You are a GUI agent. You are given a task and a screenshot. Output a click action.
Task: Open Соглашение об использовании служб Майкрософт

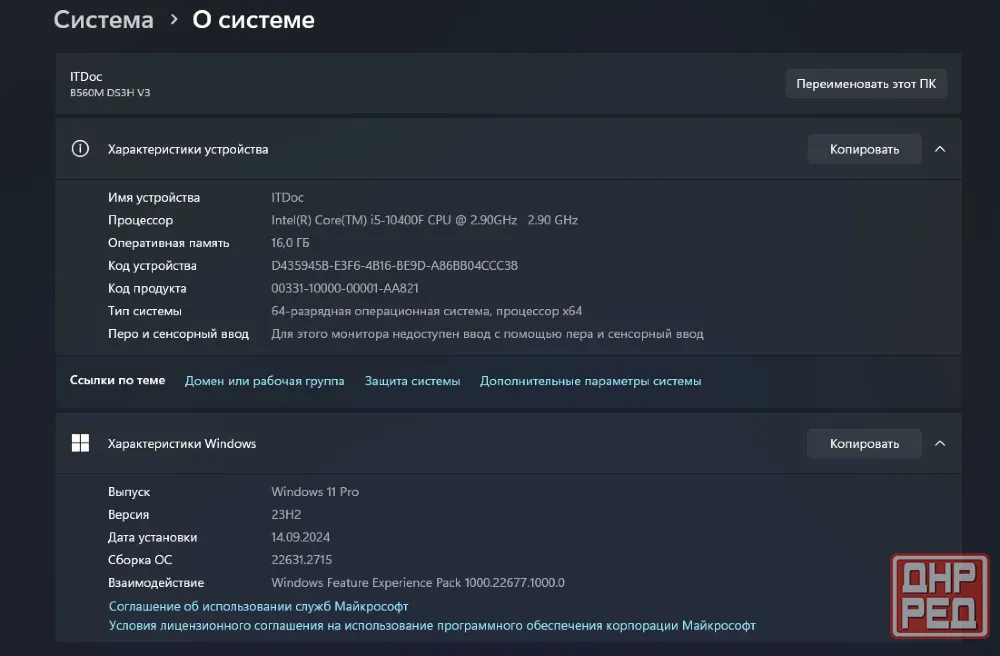point(258,606)
